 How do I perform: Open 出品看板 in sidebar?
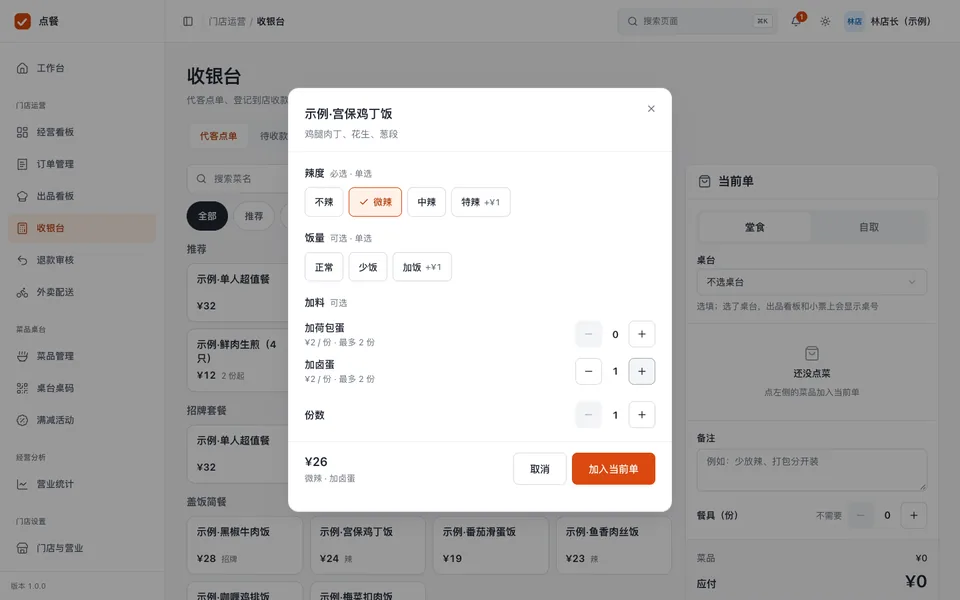point(82,196)
